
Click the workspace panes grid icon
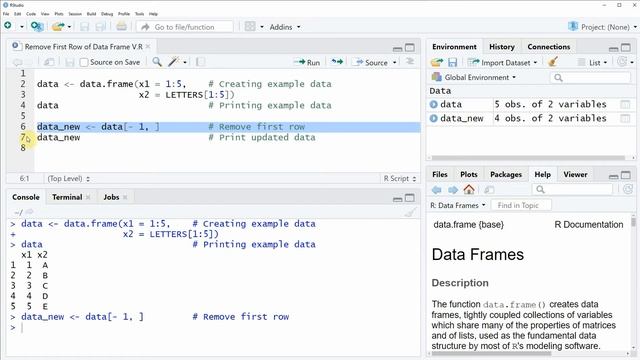coord(250,27)
